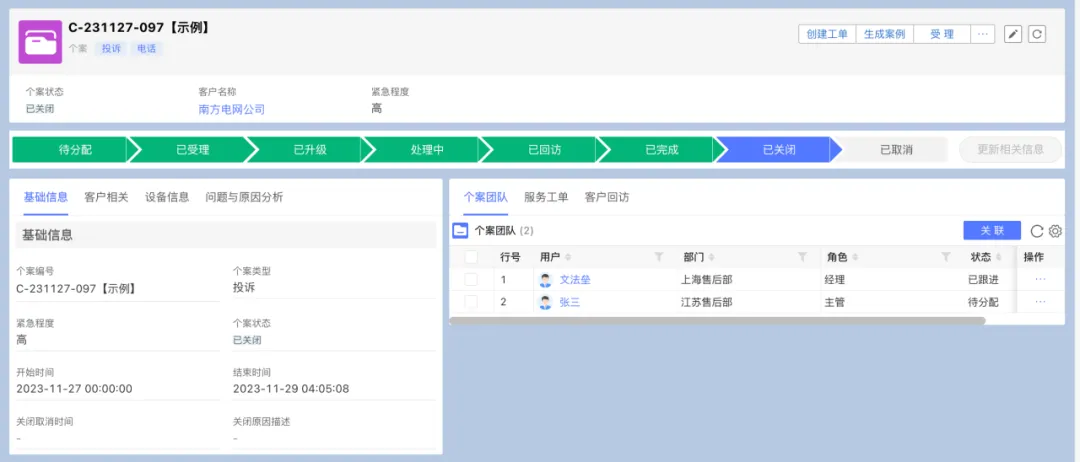The height and width of the screenshot is (462, 1080).
Task: Tick the checkbox for row 2 张三
Action: point(471,302)
